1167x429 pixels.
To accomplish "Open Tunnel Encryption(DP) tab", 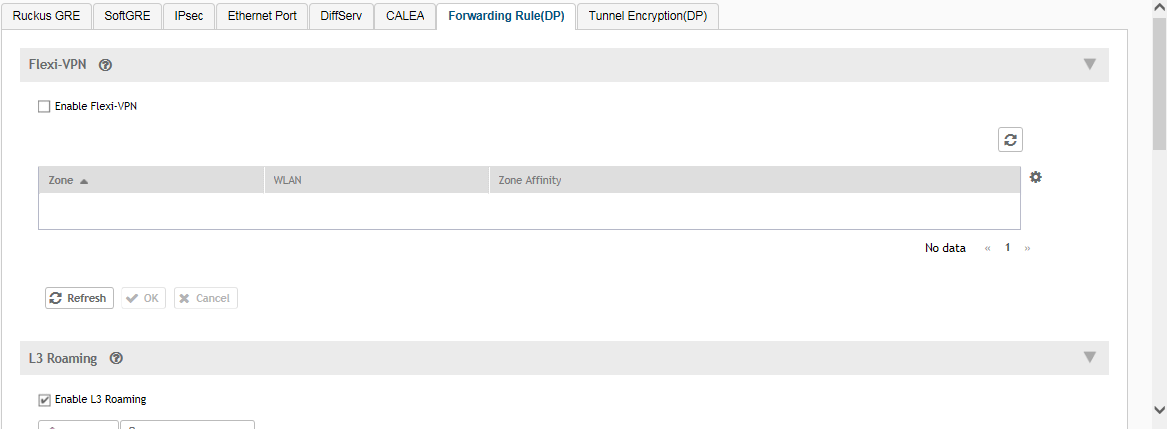I will pyautogui.click(x=648, y=16).
